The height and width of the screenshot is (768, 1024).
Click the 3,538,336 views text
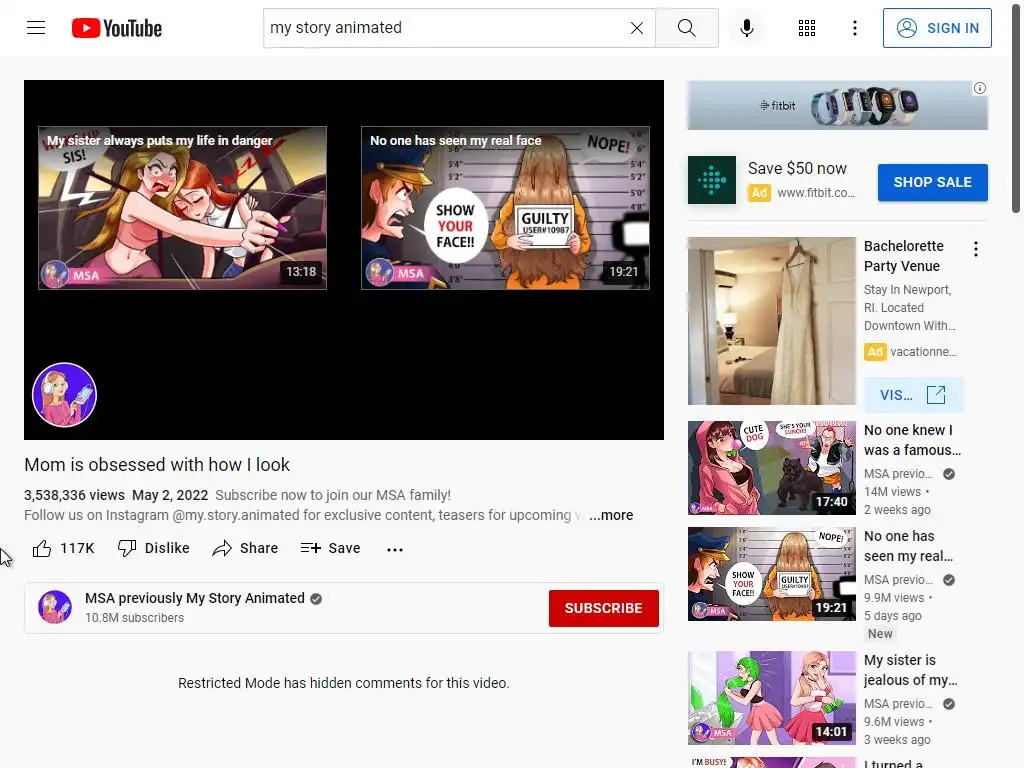[x=74, y=495]
